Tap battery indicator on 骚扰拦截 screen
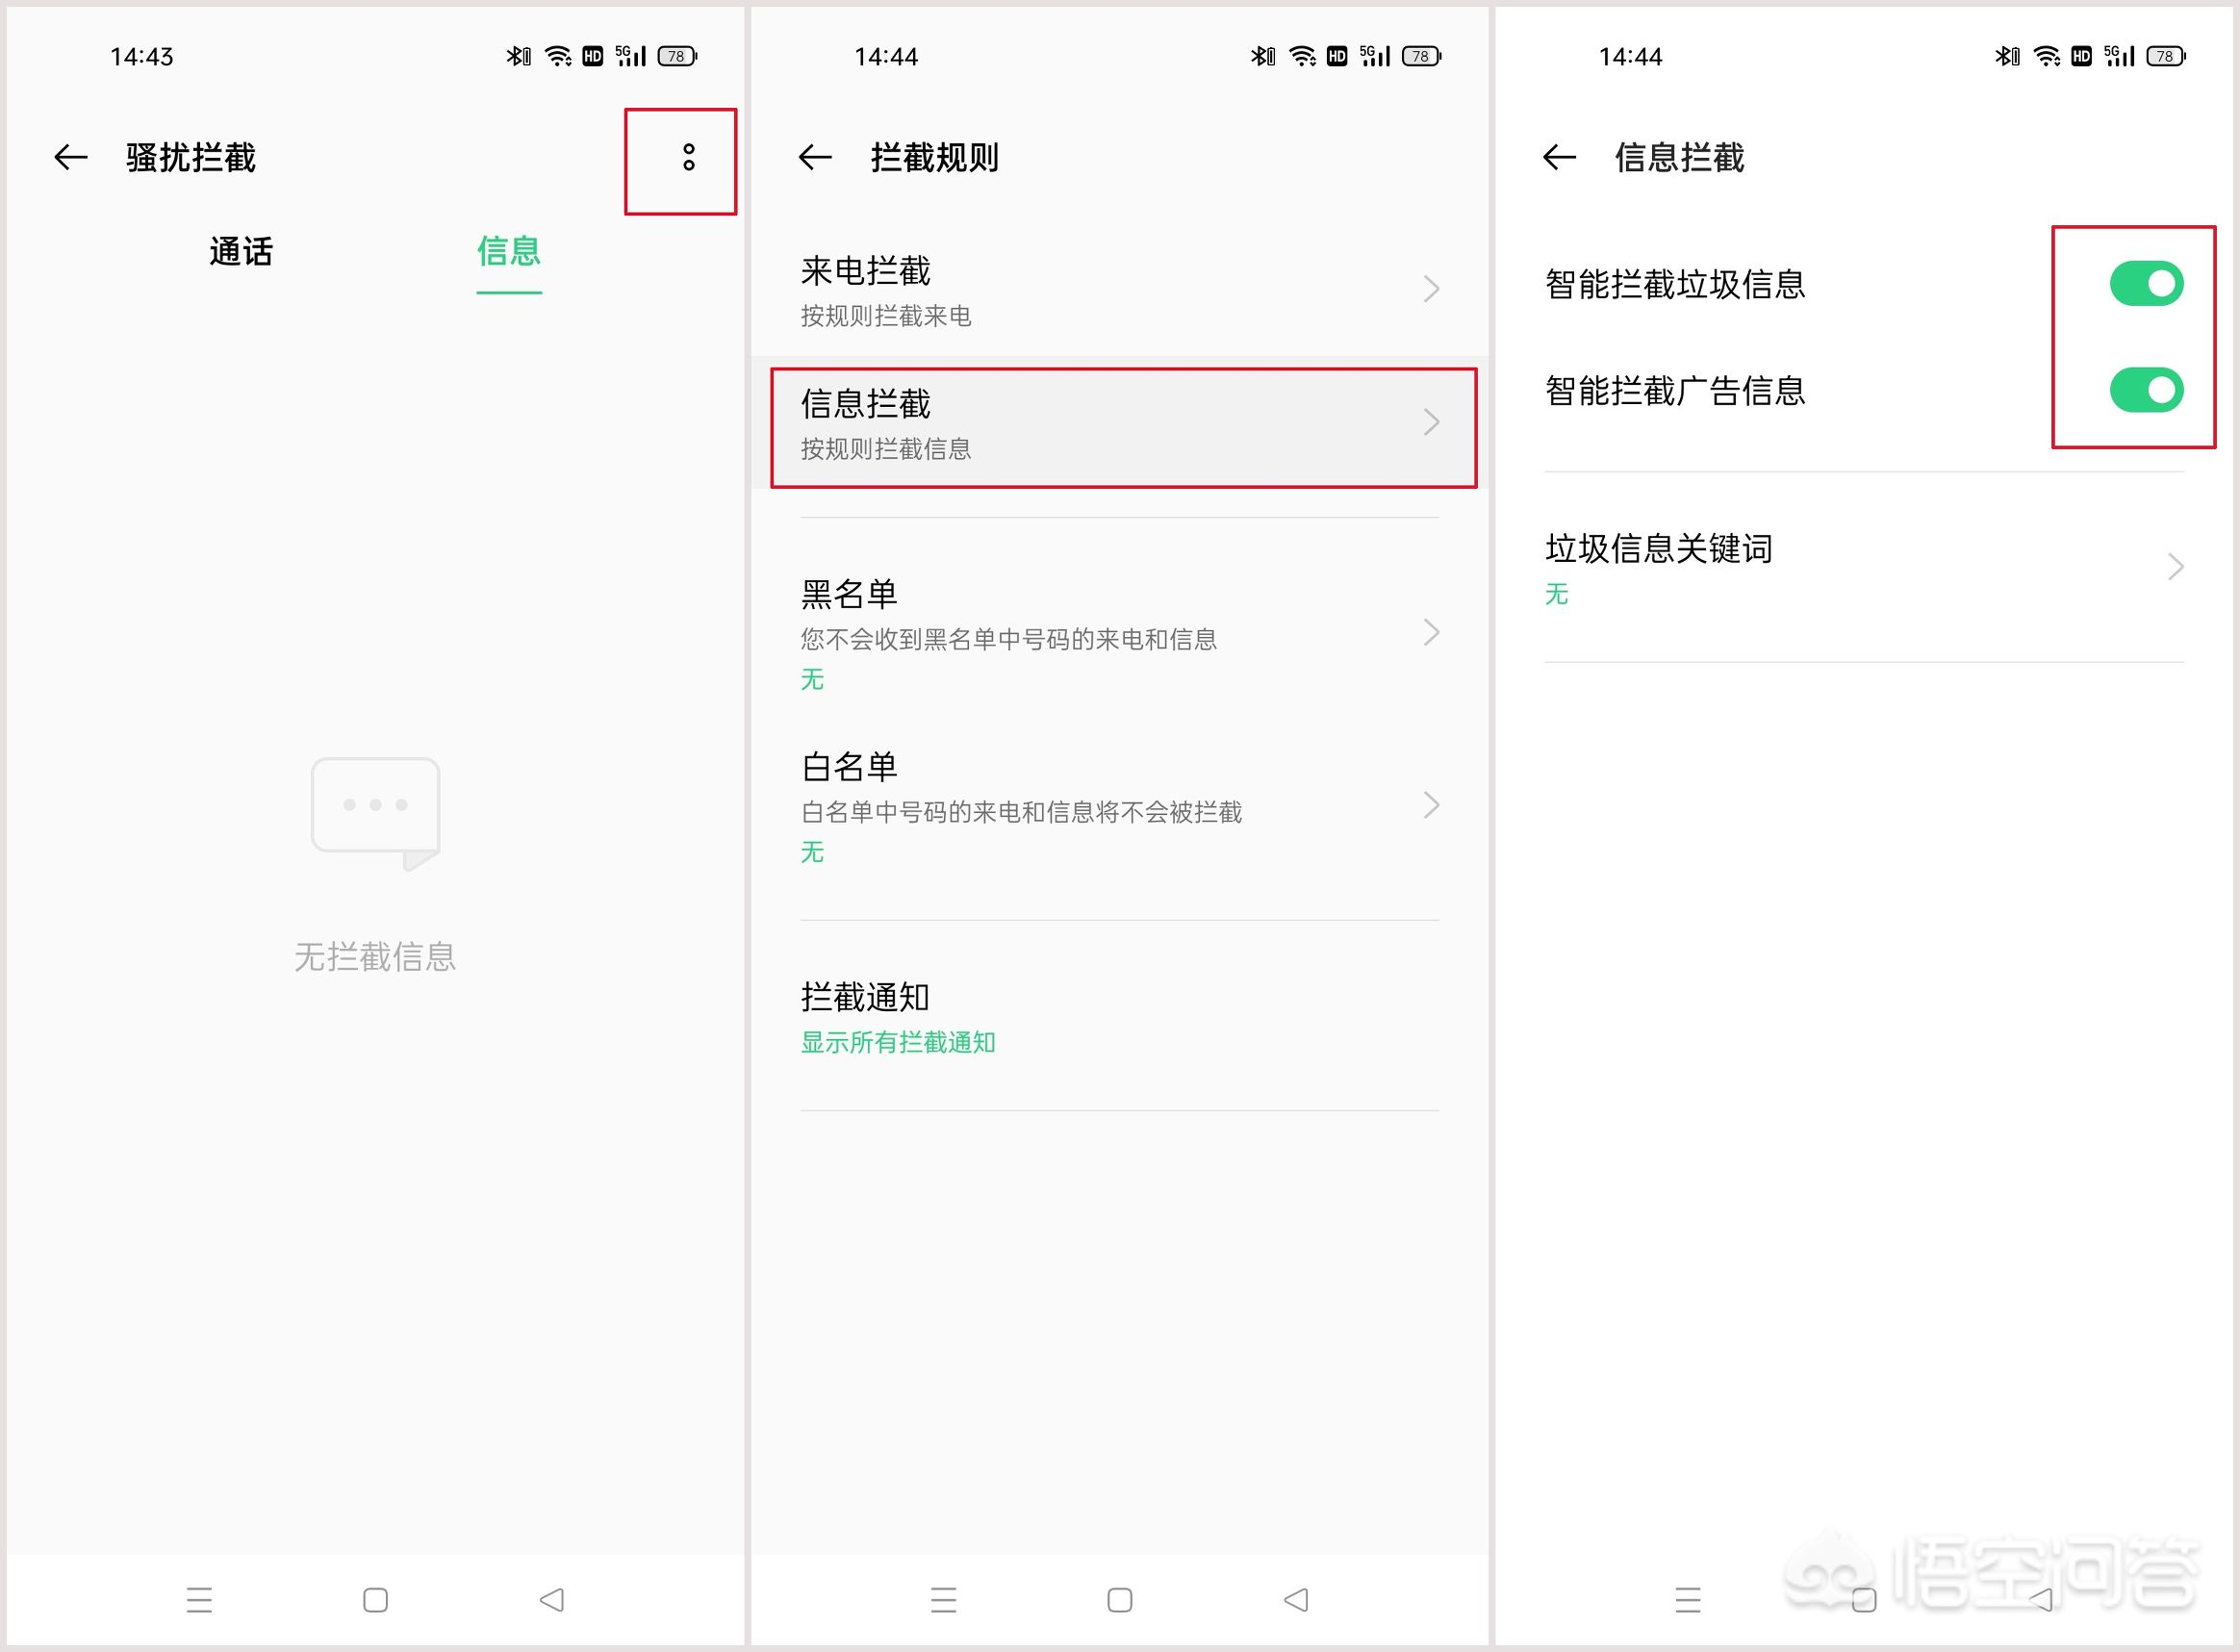2240x1652 pixels. pos(677,56)
